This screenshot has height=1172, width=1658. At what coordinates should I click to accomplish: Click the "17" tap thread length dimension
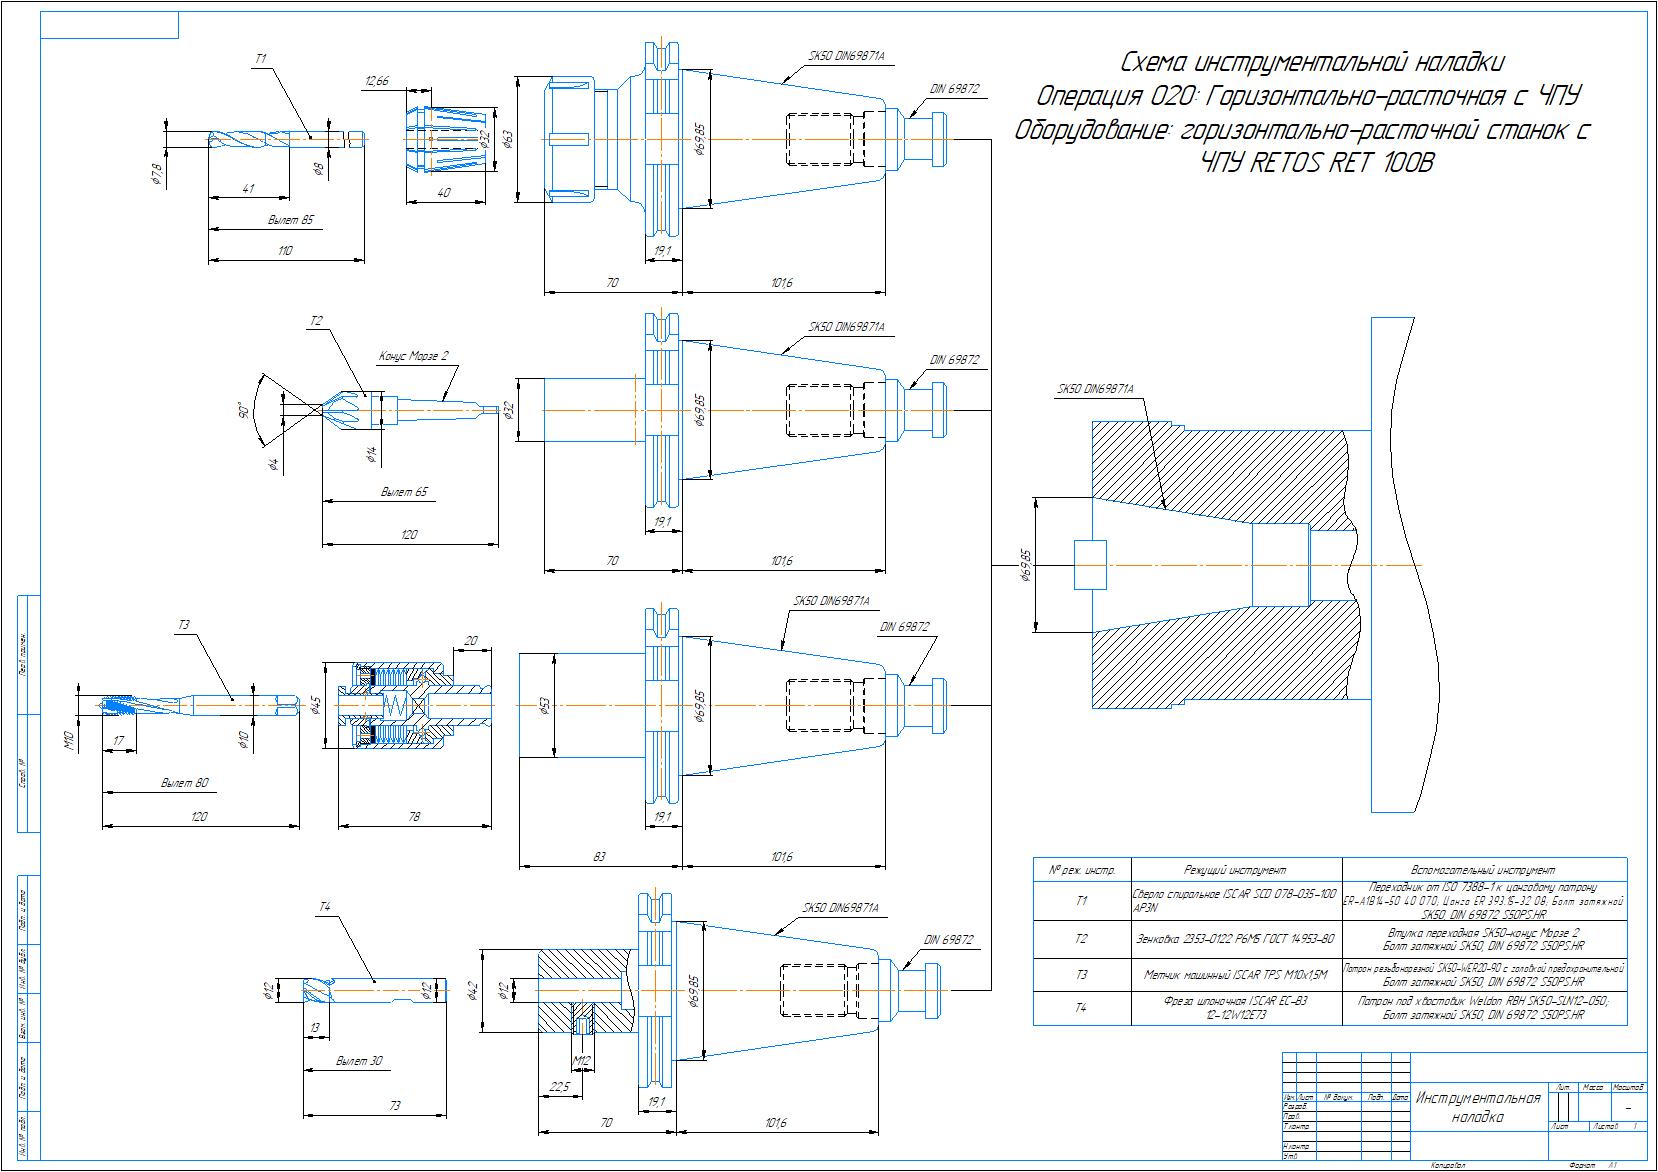pyautogui.click(x=119, y=741)
